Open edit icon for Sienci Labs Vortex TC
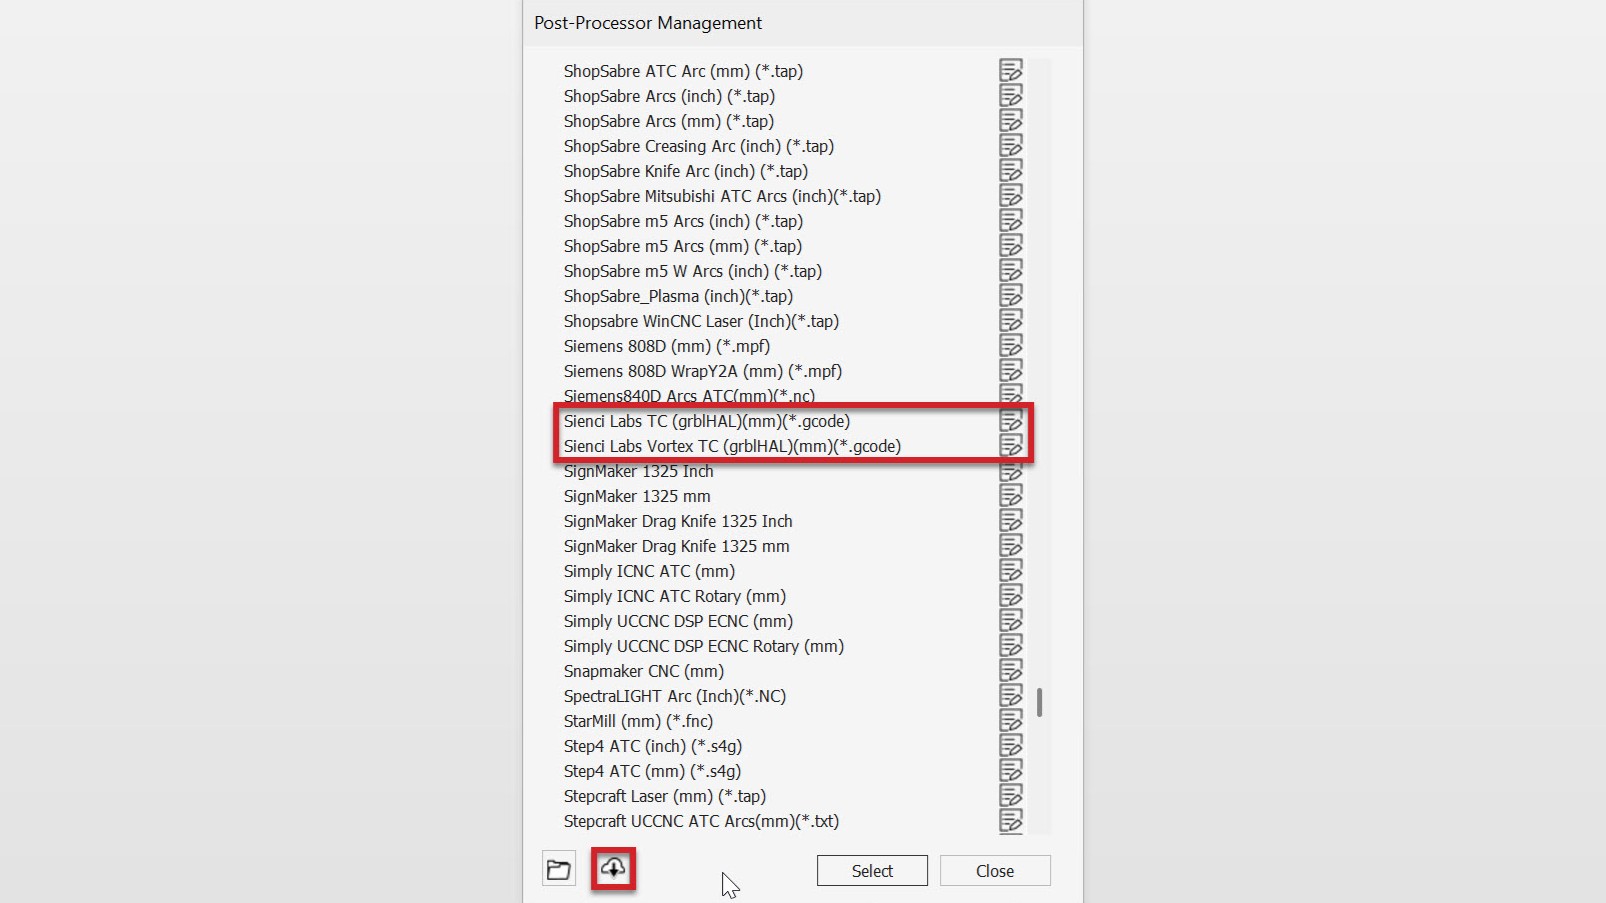This screenshot has height=903, width=1606. click(x=1011, y=445)
